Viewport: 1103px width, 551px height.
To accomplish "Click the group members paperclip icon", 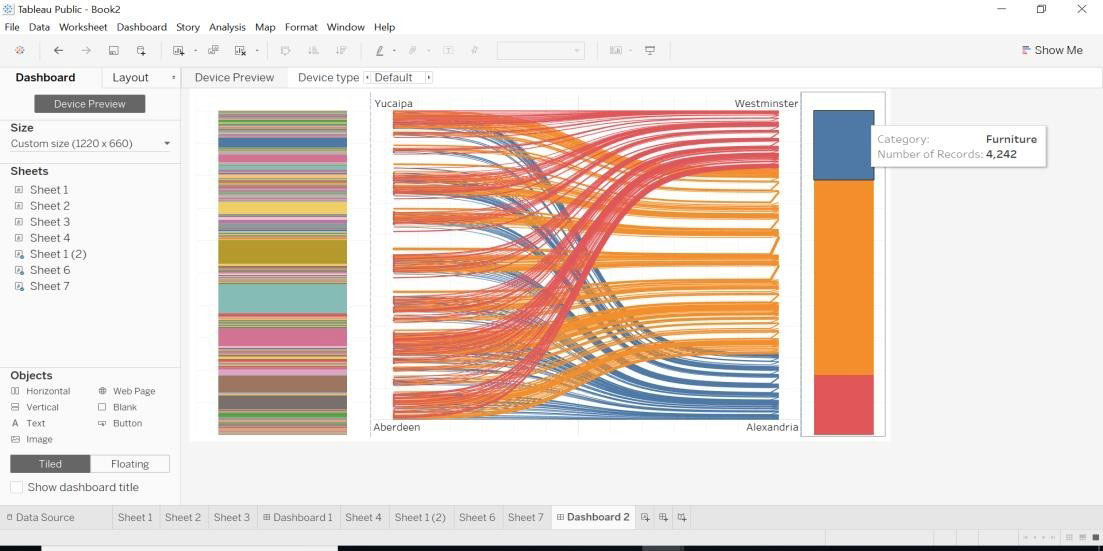I will tap(413, 51).
